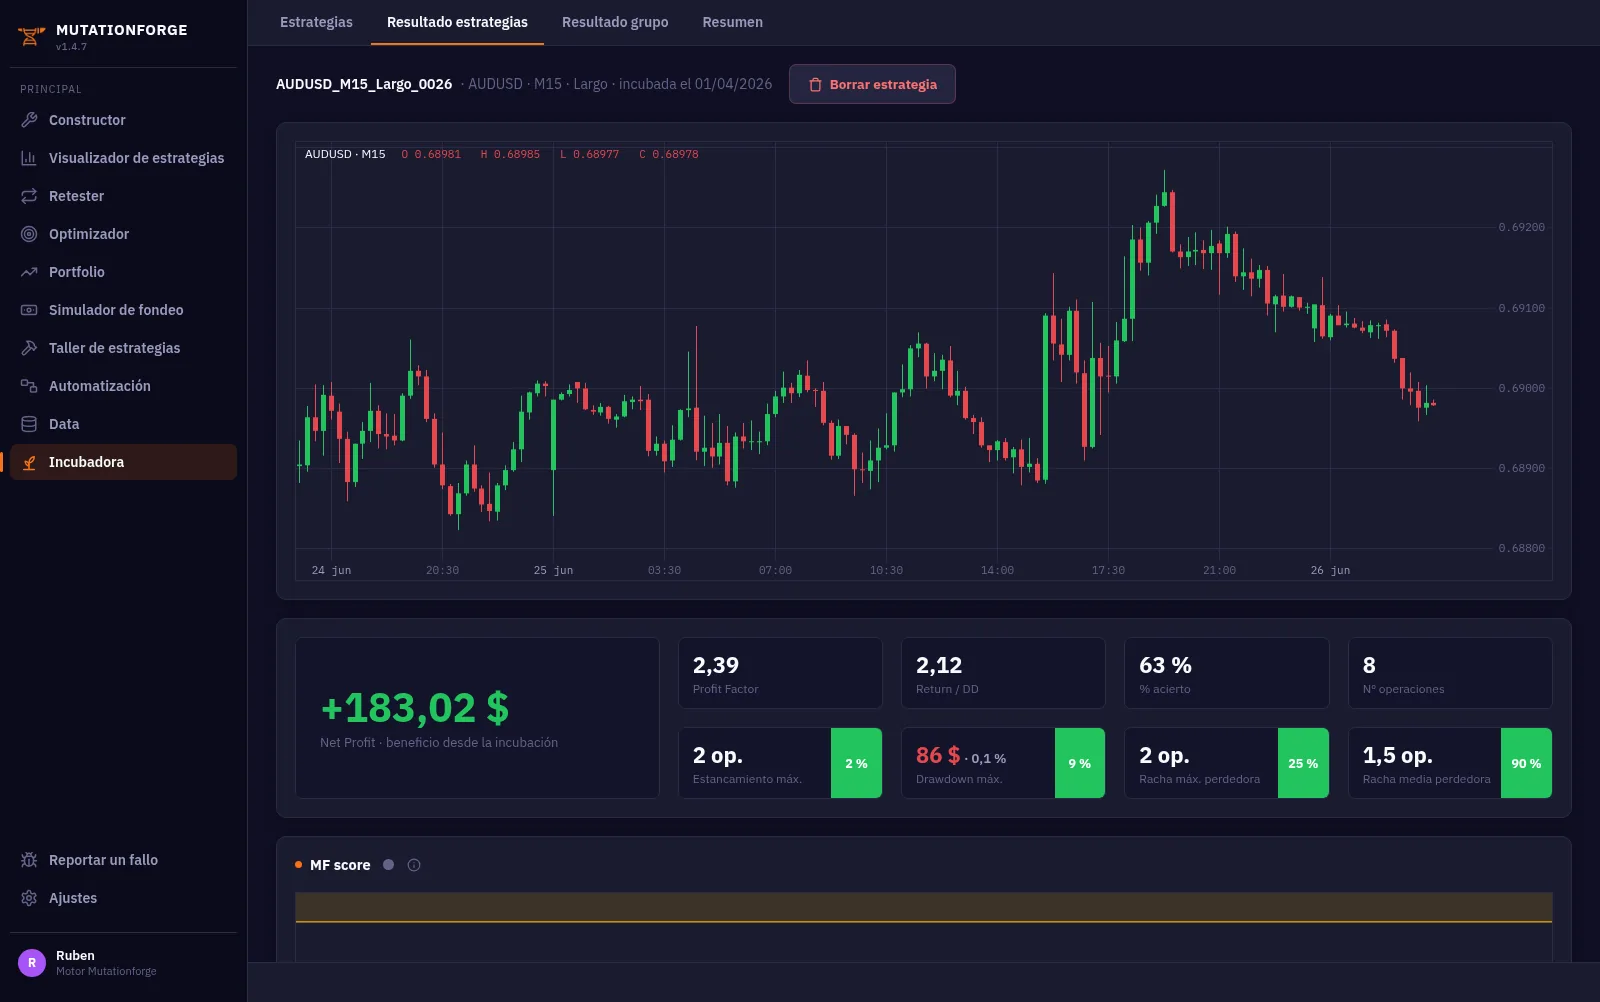Open the Constructor menu entry
The image size is (1600, 1002).
[123, 120]
